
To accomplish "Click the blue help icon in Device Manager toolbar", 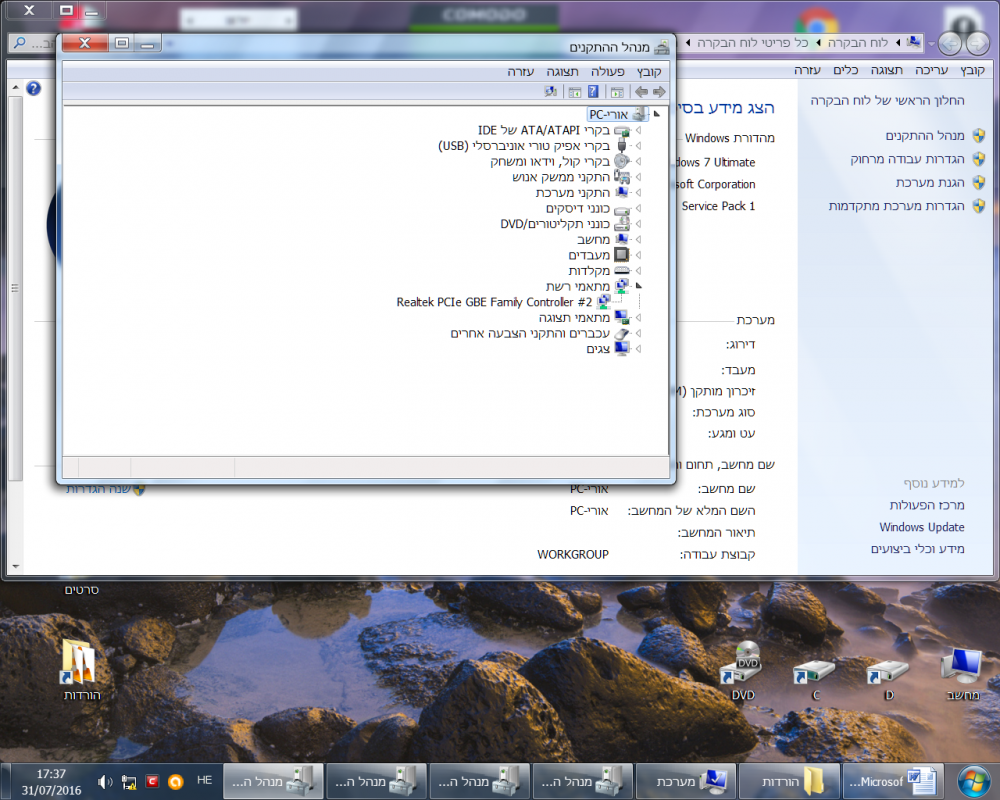I will pyautogui.click(x=593, y=92).
